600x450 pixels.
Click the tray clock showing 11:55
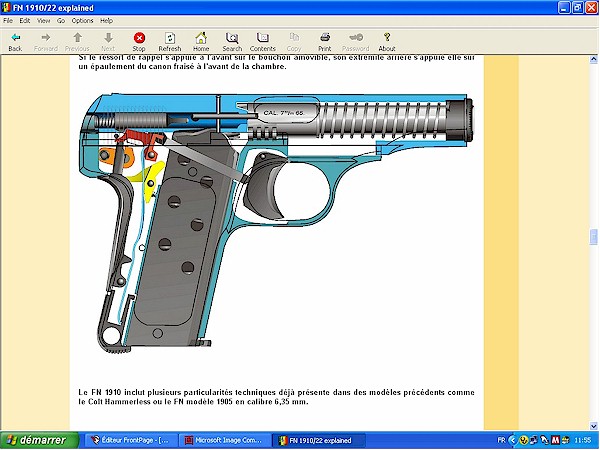tap(582, 440)
